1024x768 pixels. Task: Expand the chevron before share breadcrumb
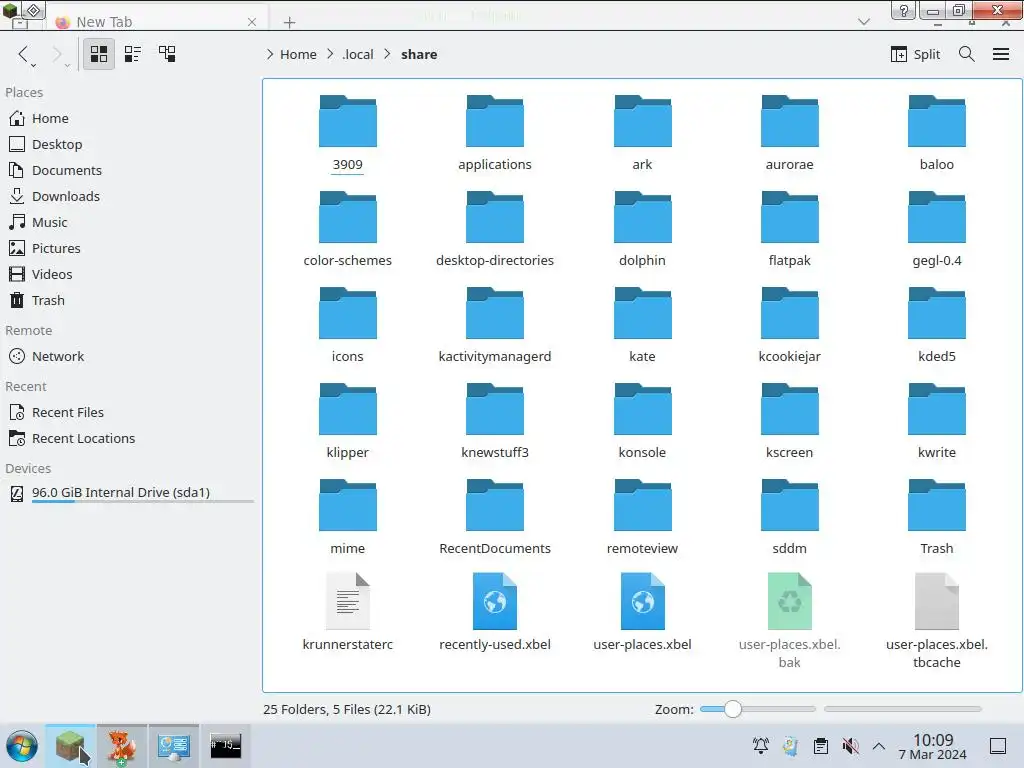pos(387,54)
